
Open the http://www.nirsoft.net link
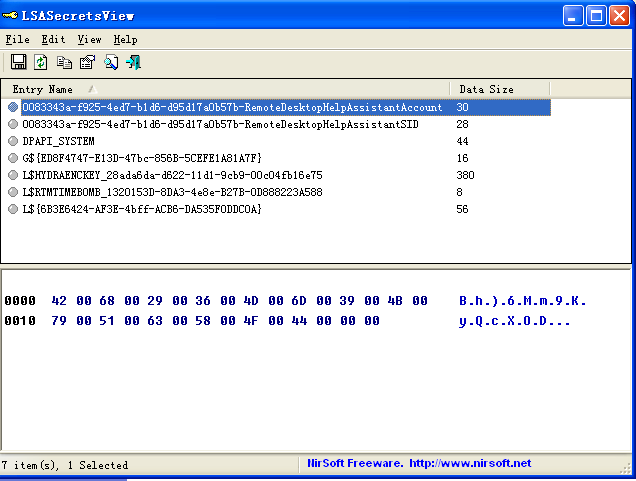click(x=470, y=463)
